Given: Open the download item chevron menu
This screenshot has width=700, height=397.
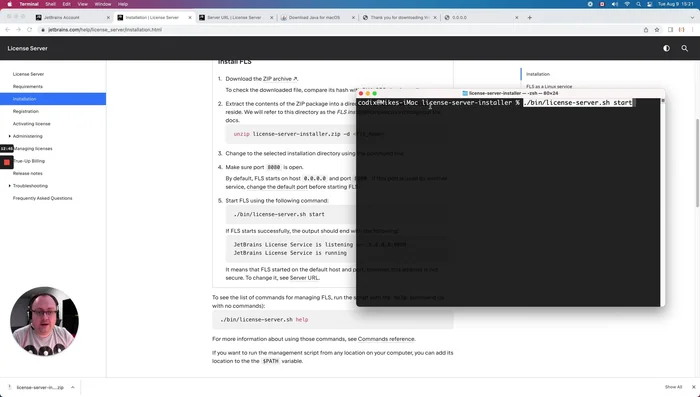Looking at the screenshot, I should (x=72, y=387).
